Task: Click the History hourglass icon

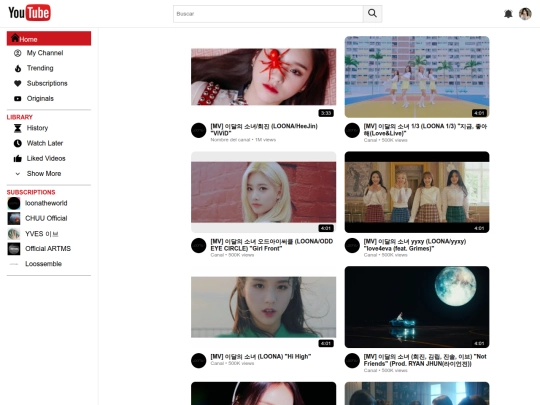Action: tap(18, 128)
